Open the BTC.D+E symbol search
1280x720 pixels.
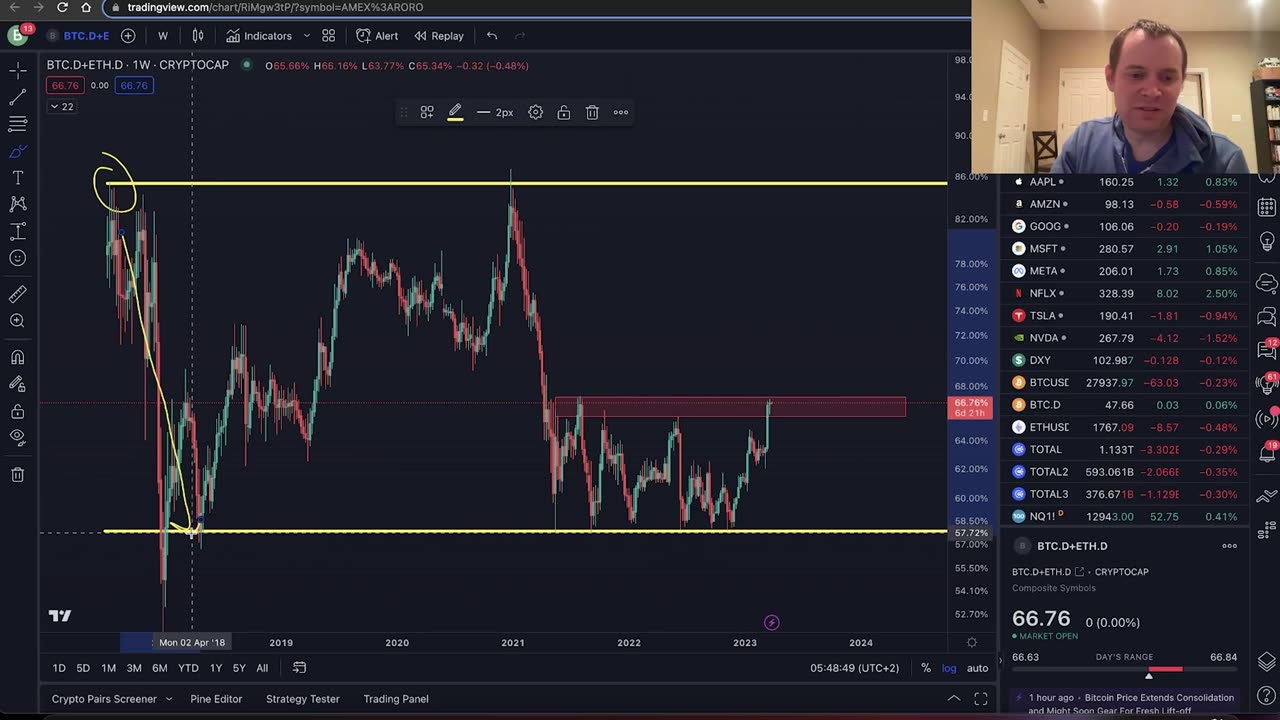80,36
